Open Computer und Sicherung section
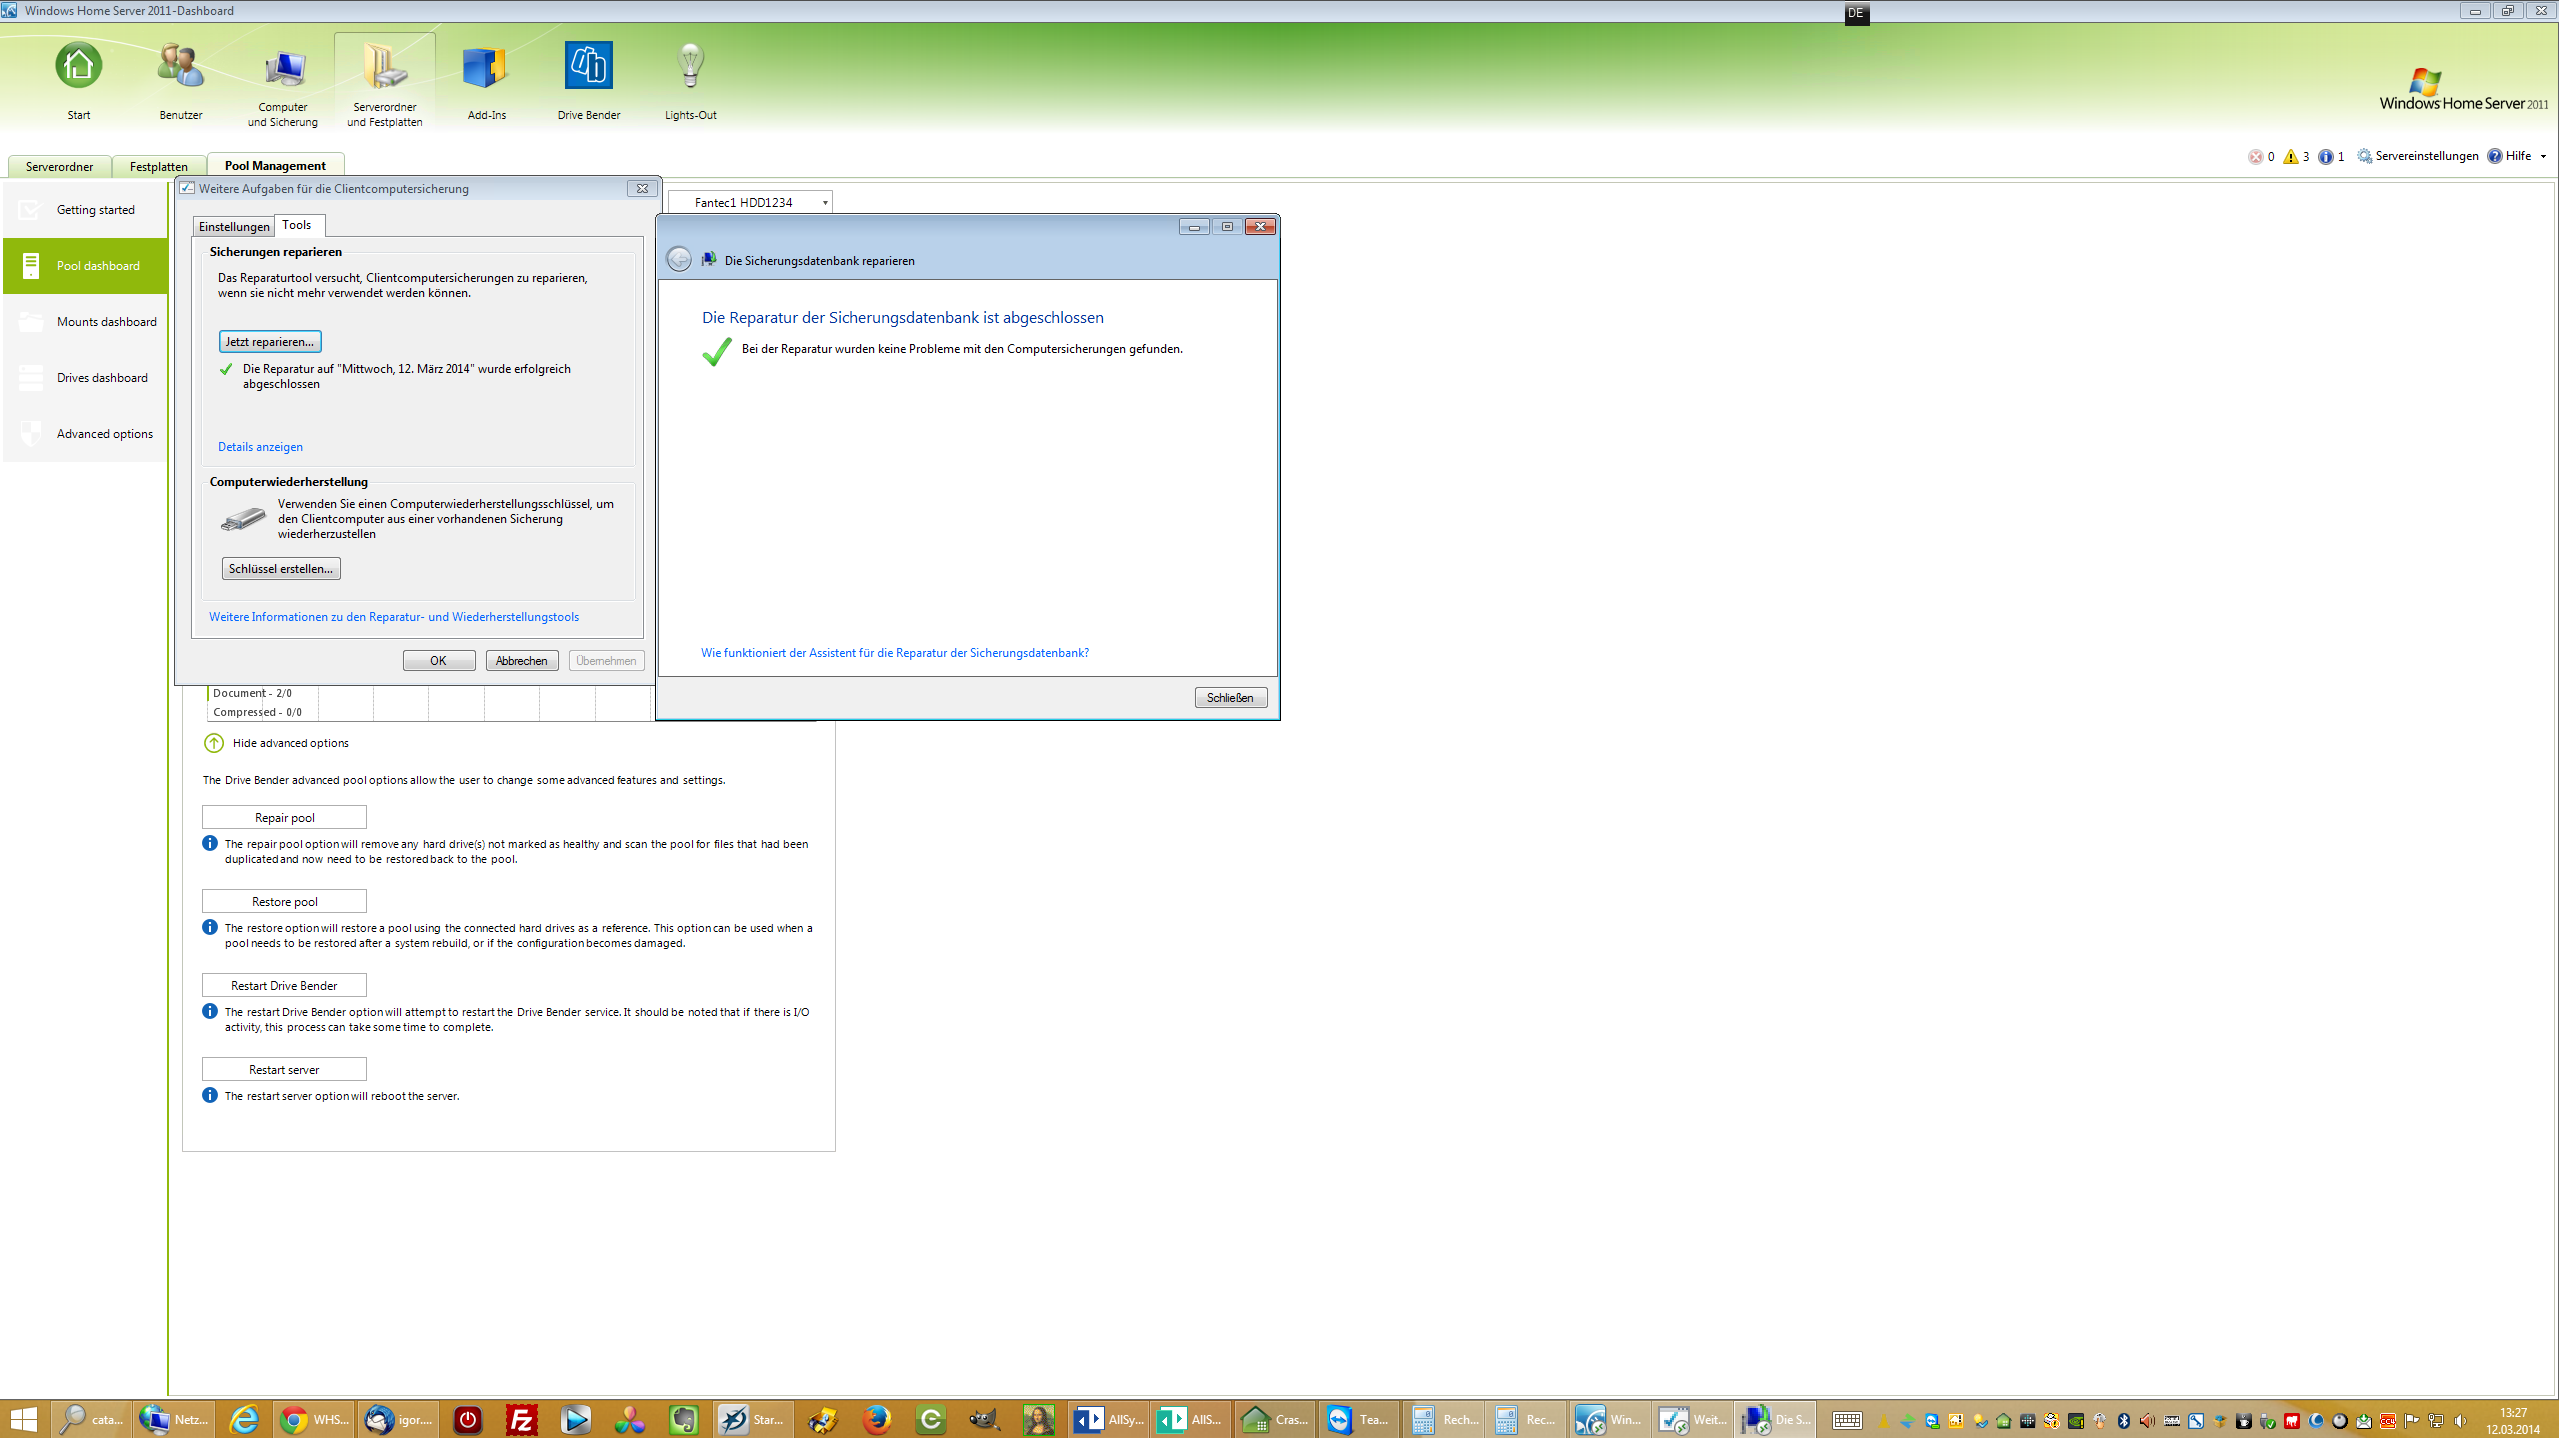This screenshot has height=1438, width=2559. (283, 80)
